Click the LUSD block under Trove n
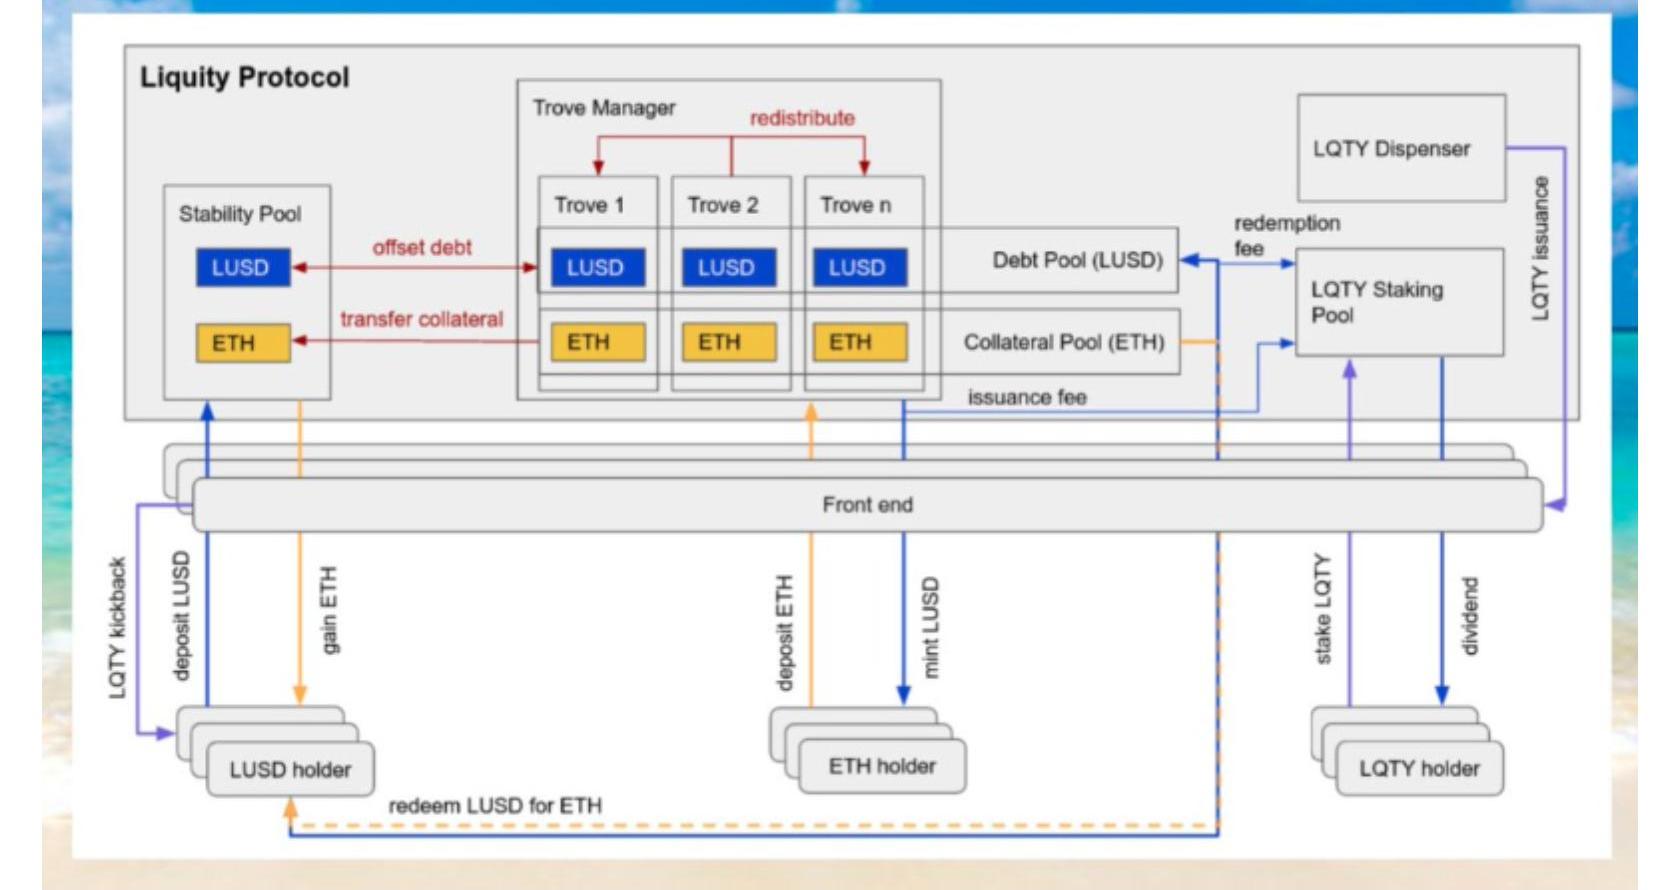This screenshot has width=1672, height=890. coord(859,268)
